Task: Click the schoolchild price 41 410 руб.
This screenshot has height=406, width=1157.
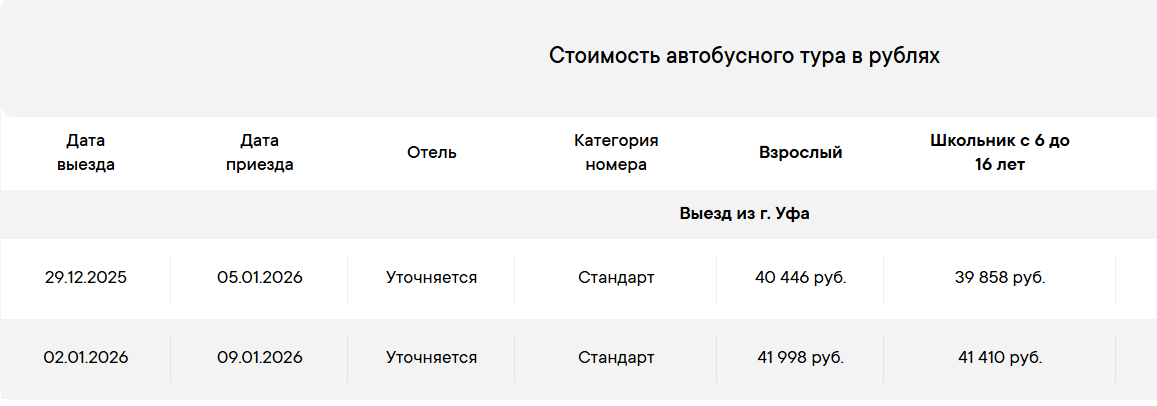Action: click(x=999, y=357)
